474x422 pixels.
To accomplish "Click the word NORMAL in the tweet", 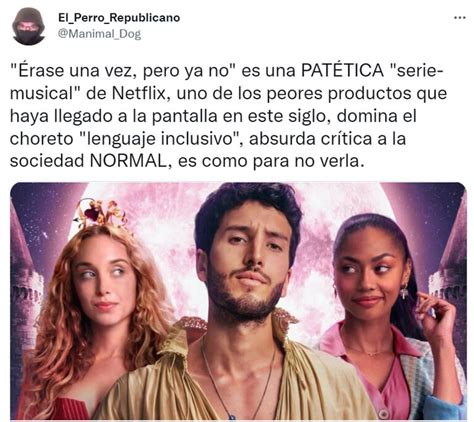I will tap(128, 161).
